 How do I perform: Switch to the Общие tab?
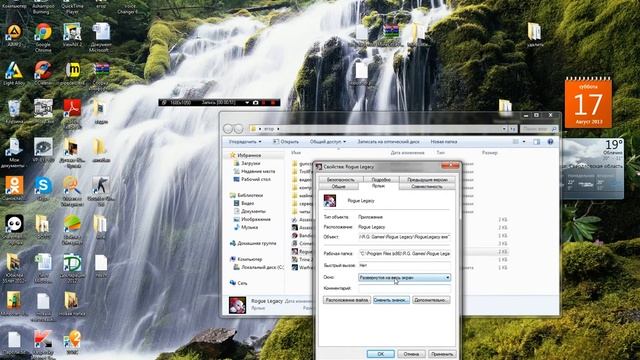coord(339,187)
